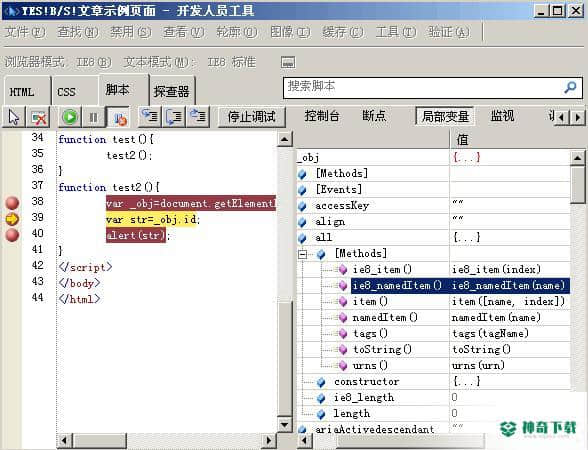
Task: Click left arrow to show previous debug tabs
Action: tap(561, 117)
